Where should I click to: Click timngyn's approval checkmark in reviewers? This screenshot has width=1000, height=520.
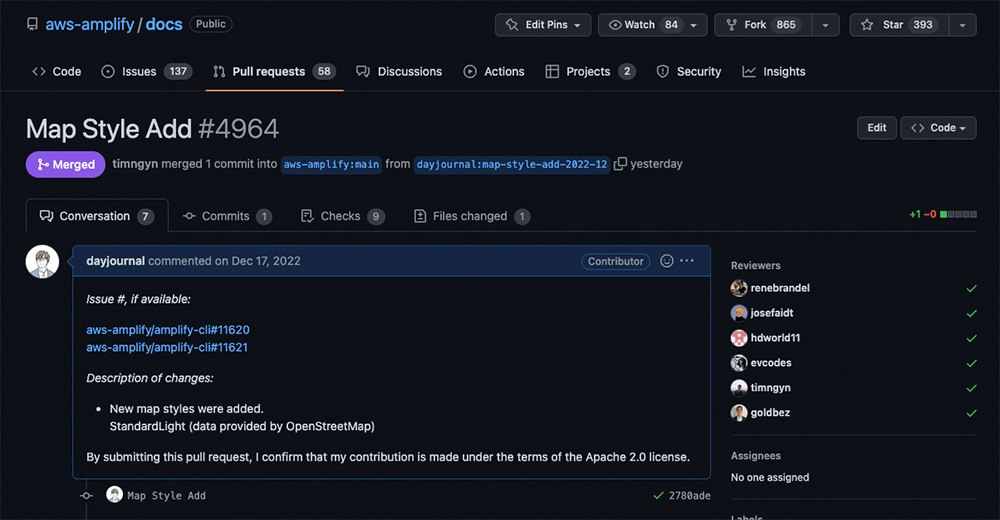pos(971,388)
